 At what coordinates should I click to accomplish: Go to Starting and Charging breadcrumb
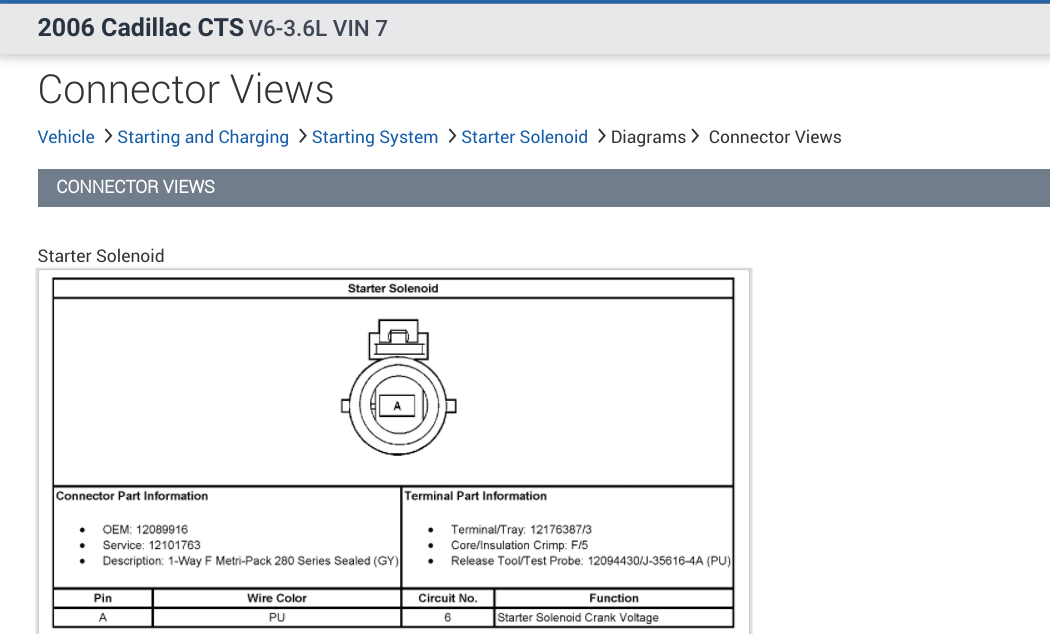[x=203, y=137]
